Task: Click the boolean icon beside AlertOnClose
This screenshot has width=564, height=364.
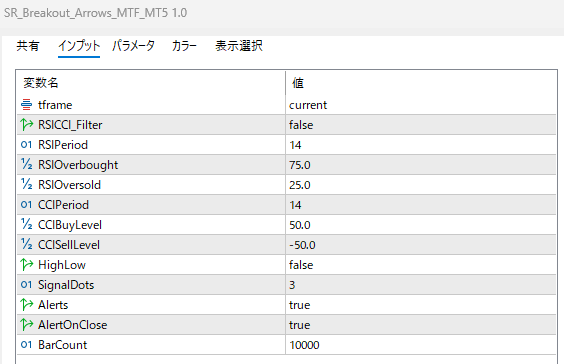Action: pyautogui.click(x=27, y=324)
